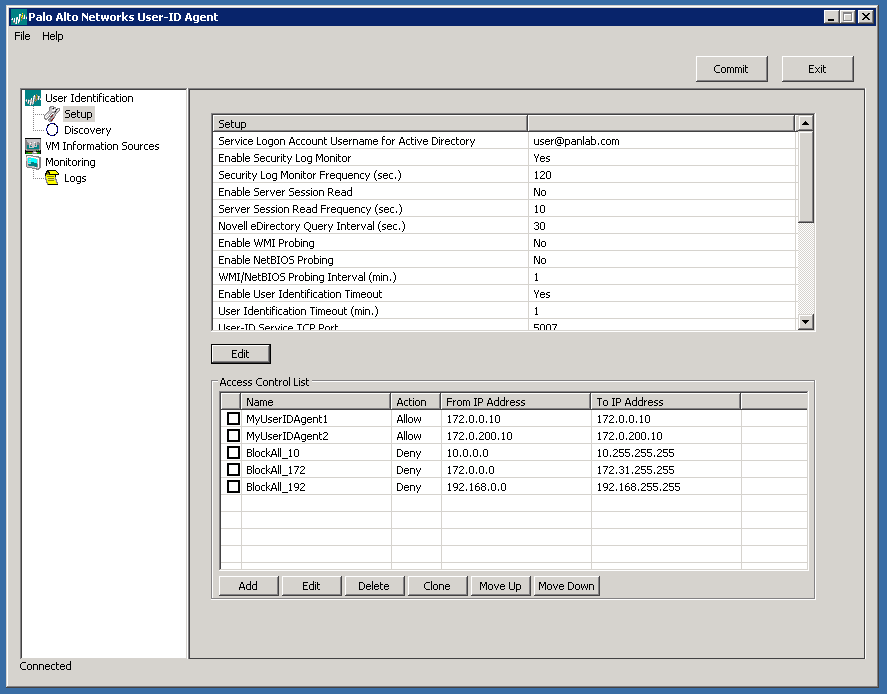Click the Setup list scrollbar thumb
The width and height of the screenshot is (887, 694).
[x=806, y=176]
